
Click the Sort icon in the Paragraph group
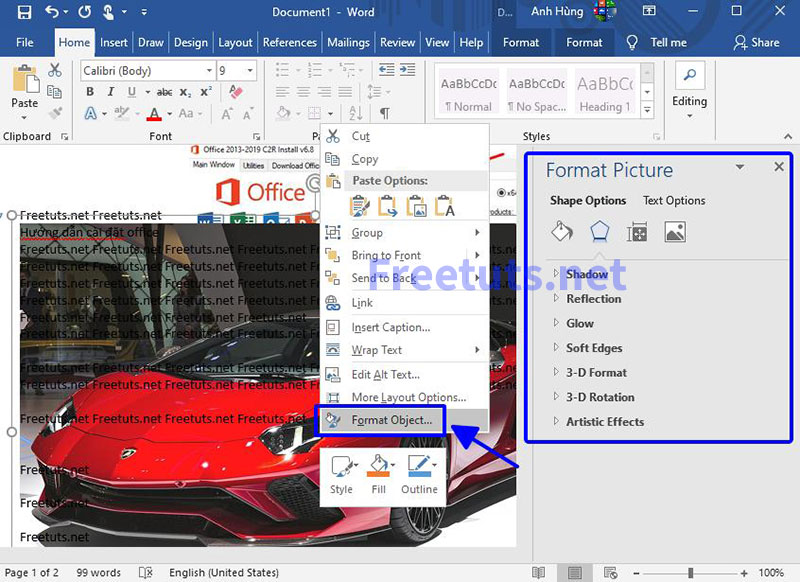(354, 112)
